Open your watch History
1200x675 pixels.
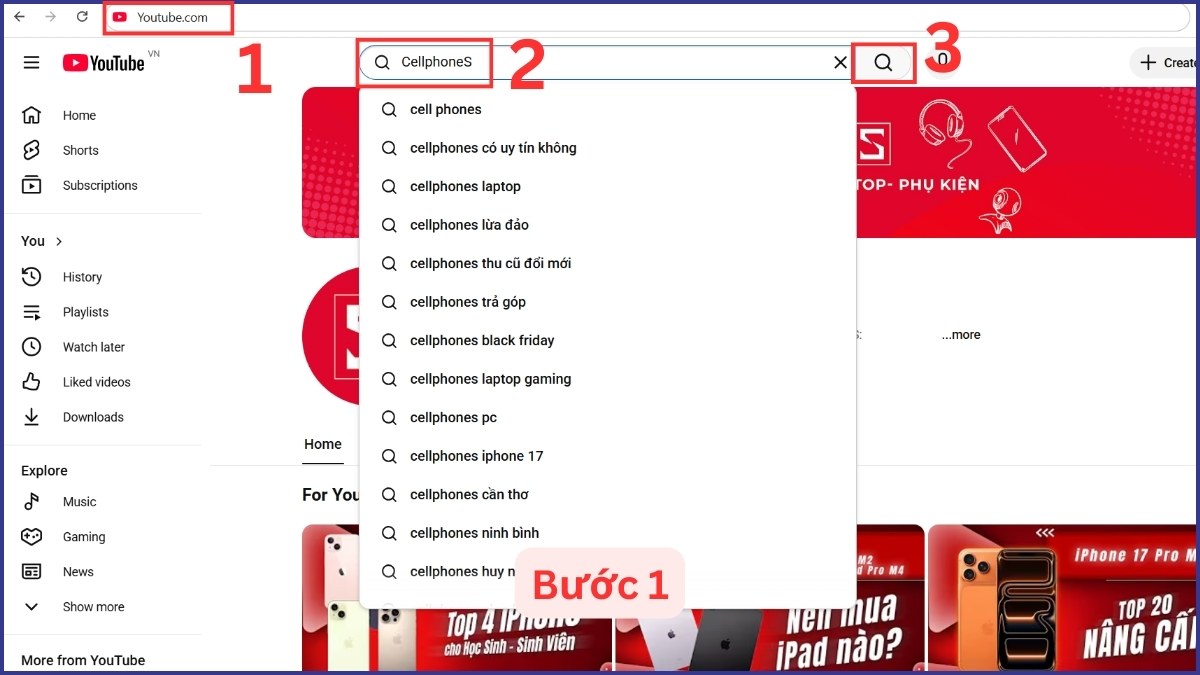click(x=82, y=277)
